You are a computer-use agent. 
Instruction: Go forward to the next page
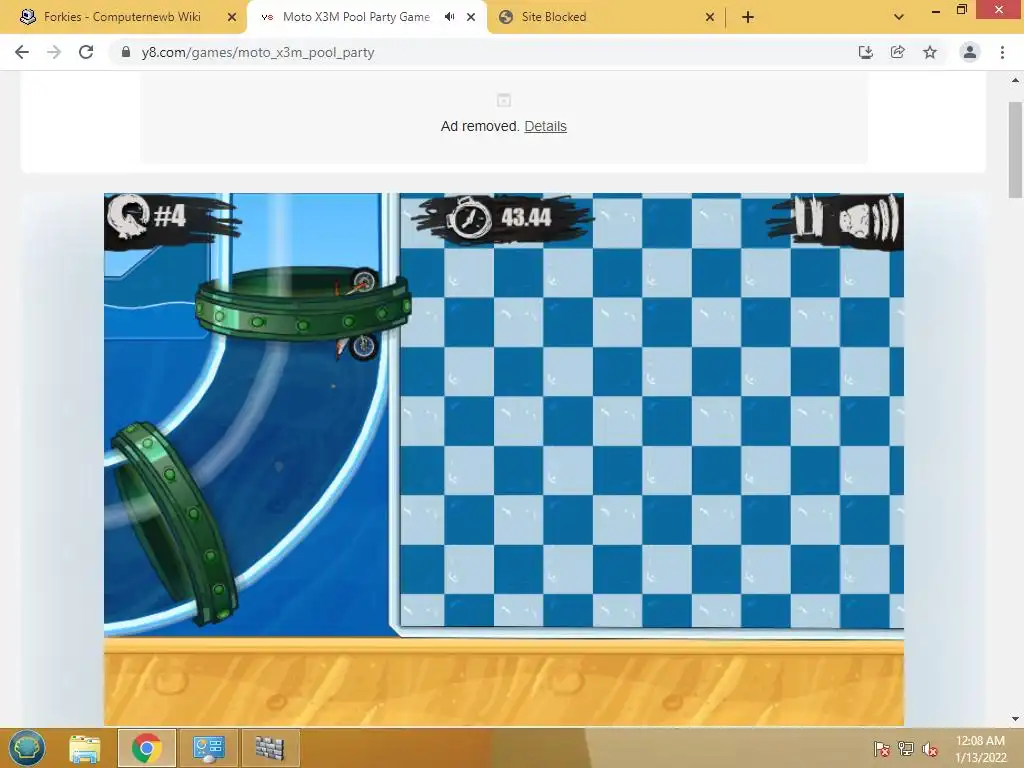(54, 52)
